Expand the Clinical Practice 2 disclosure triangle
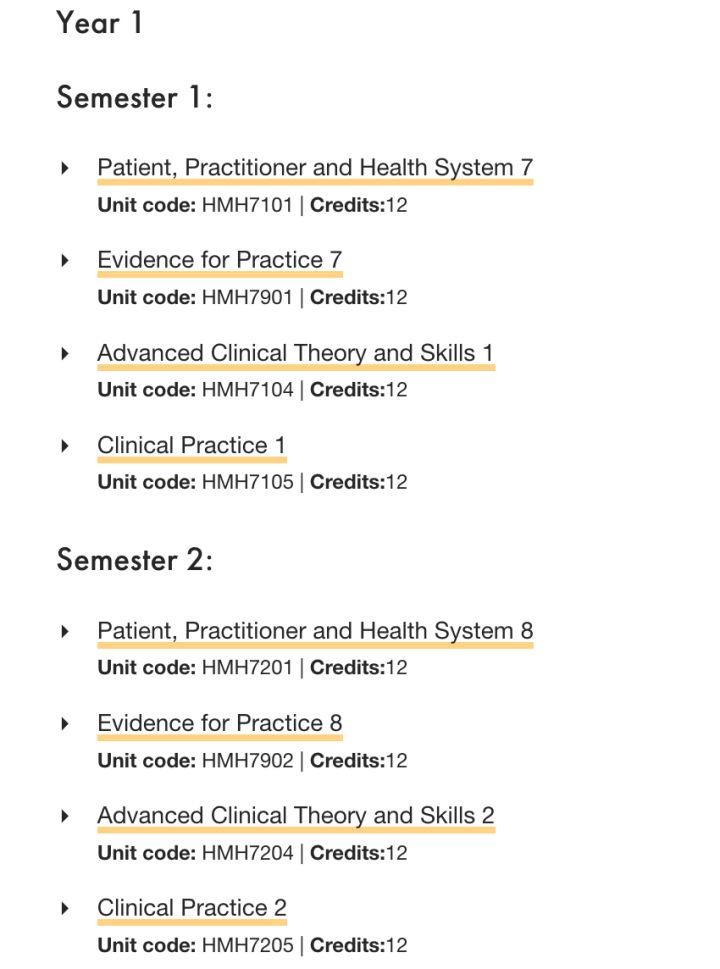The height and width of the screenshot is (969, 720). coord(65,908)
